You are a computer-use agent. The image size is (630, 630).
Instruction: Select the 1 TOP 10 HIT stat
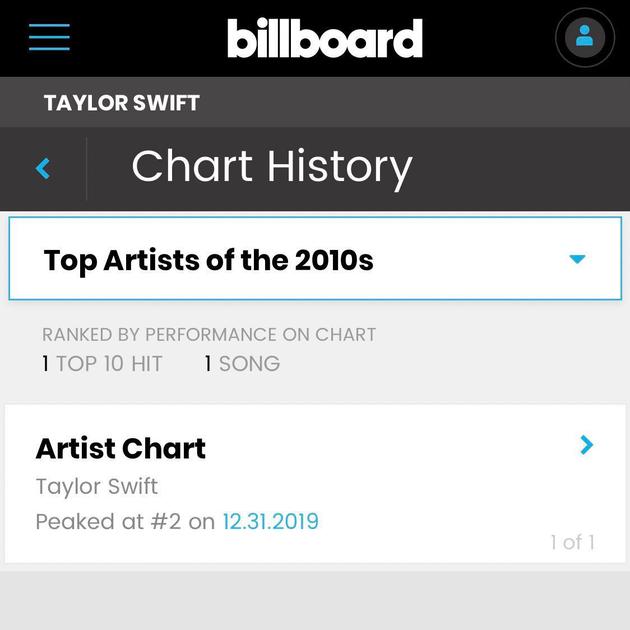coord(102,364)
